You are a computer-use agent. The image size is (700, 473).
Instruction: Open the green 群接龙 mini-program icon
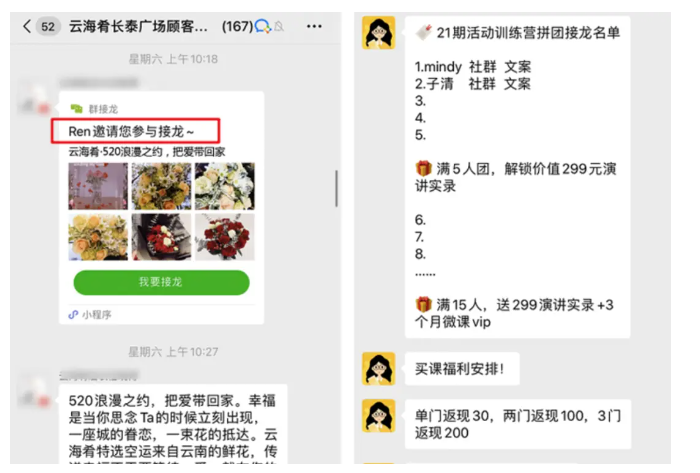click(x=76, y=108)
